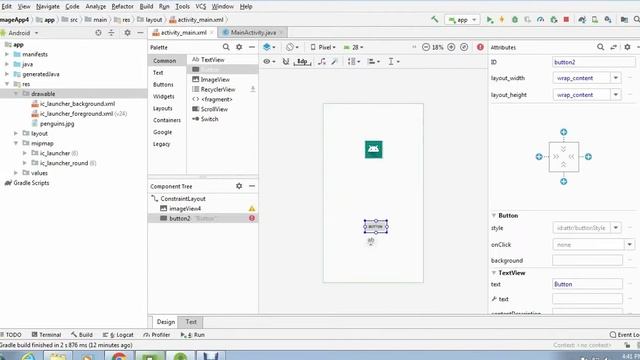The width and height of the screenshot is (640, 360).
Task: Select ImageView in the palette
Action: [x=215, y=80]
